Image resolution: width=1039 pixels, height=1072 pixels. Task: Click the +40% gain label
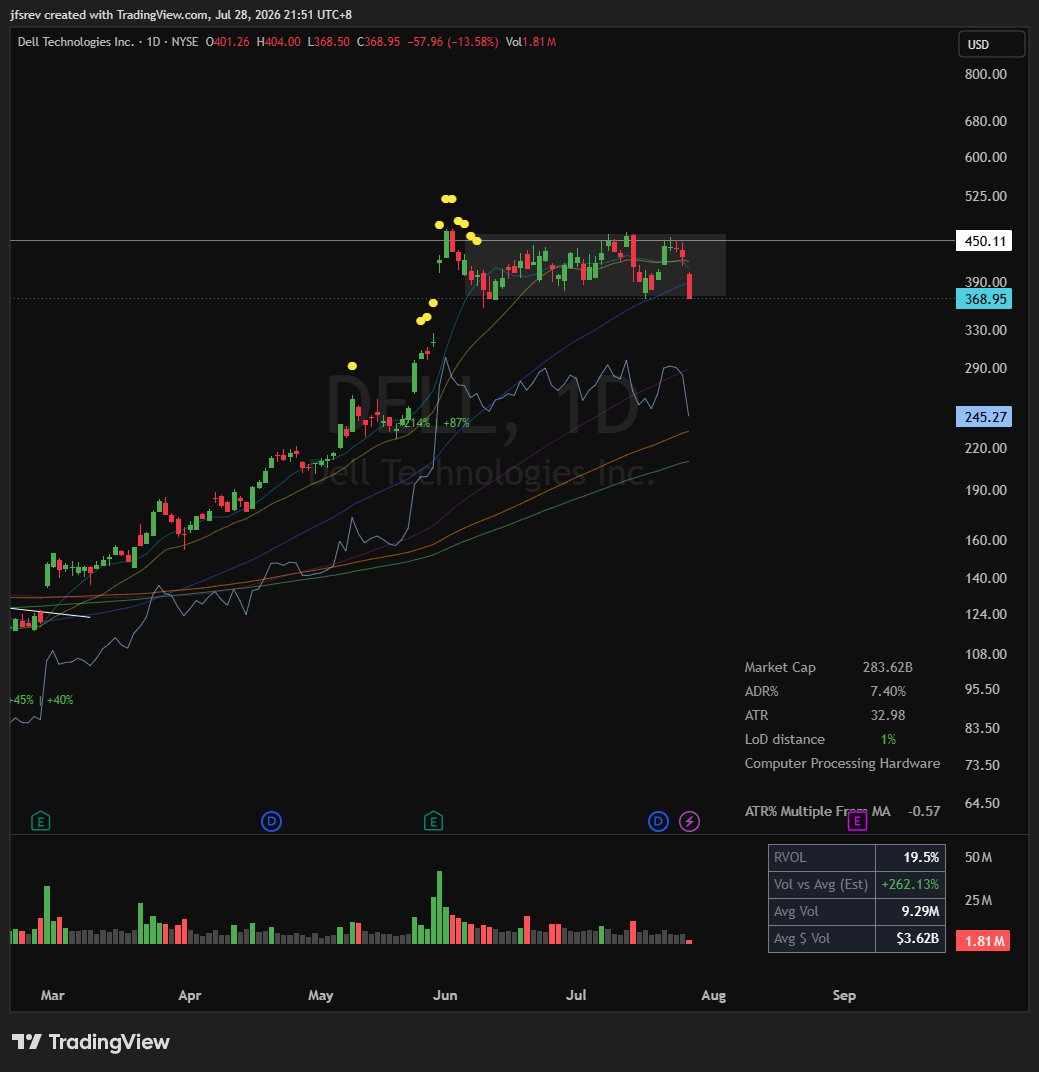tap(59, 700)
